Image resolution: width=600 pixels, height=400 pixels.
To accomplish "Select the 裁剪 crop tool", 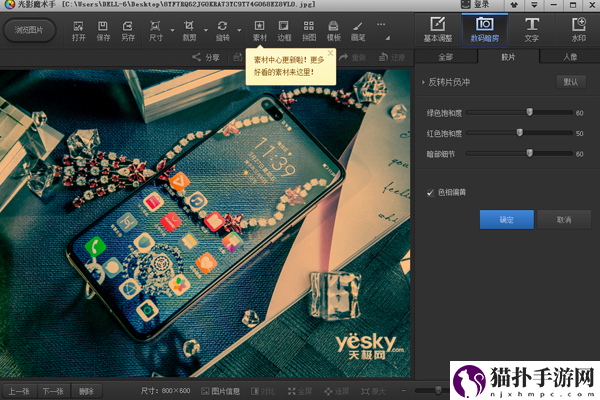I will tap(189, 31).
